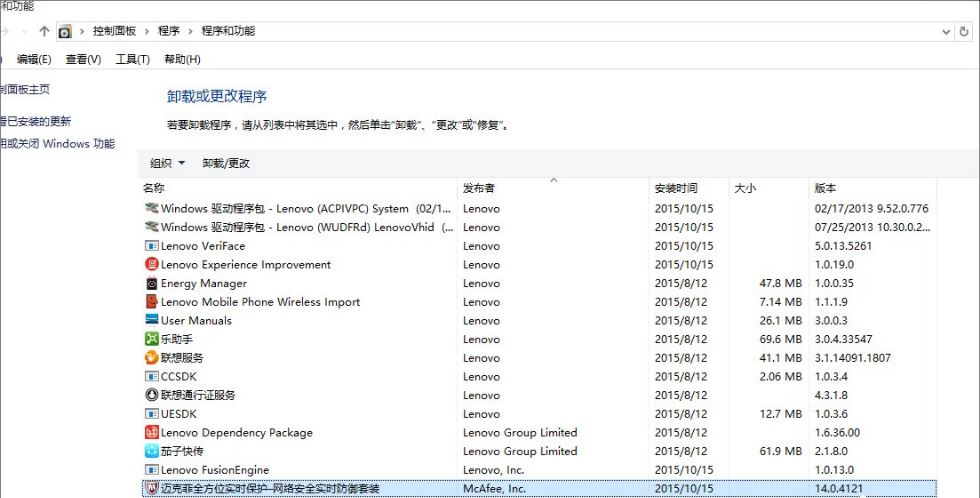Image resolution: width=980 pixels, height=498 pixels.
Task: Open the 组织 dropdown menu
Action: pyautogui.click(x=168, y=163)
